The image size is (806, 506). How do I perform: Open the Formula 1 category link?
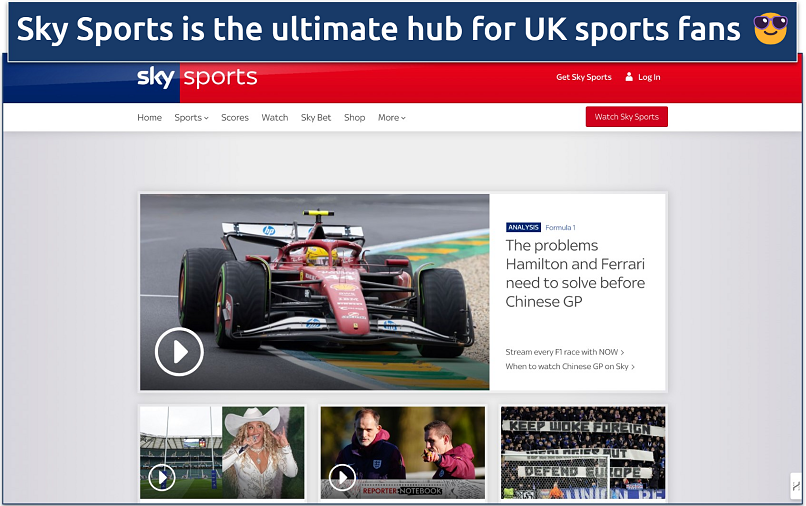click(560, 227)
